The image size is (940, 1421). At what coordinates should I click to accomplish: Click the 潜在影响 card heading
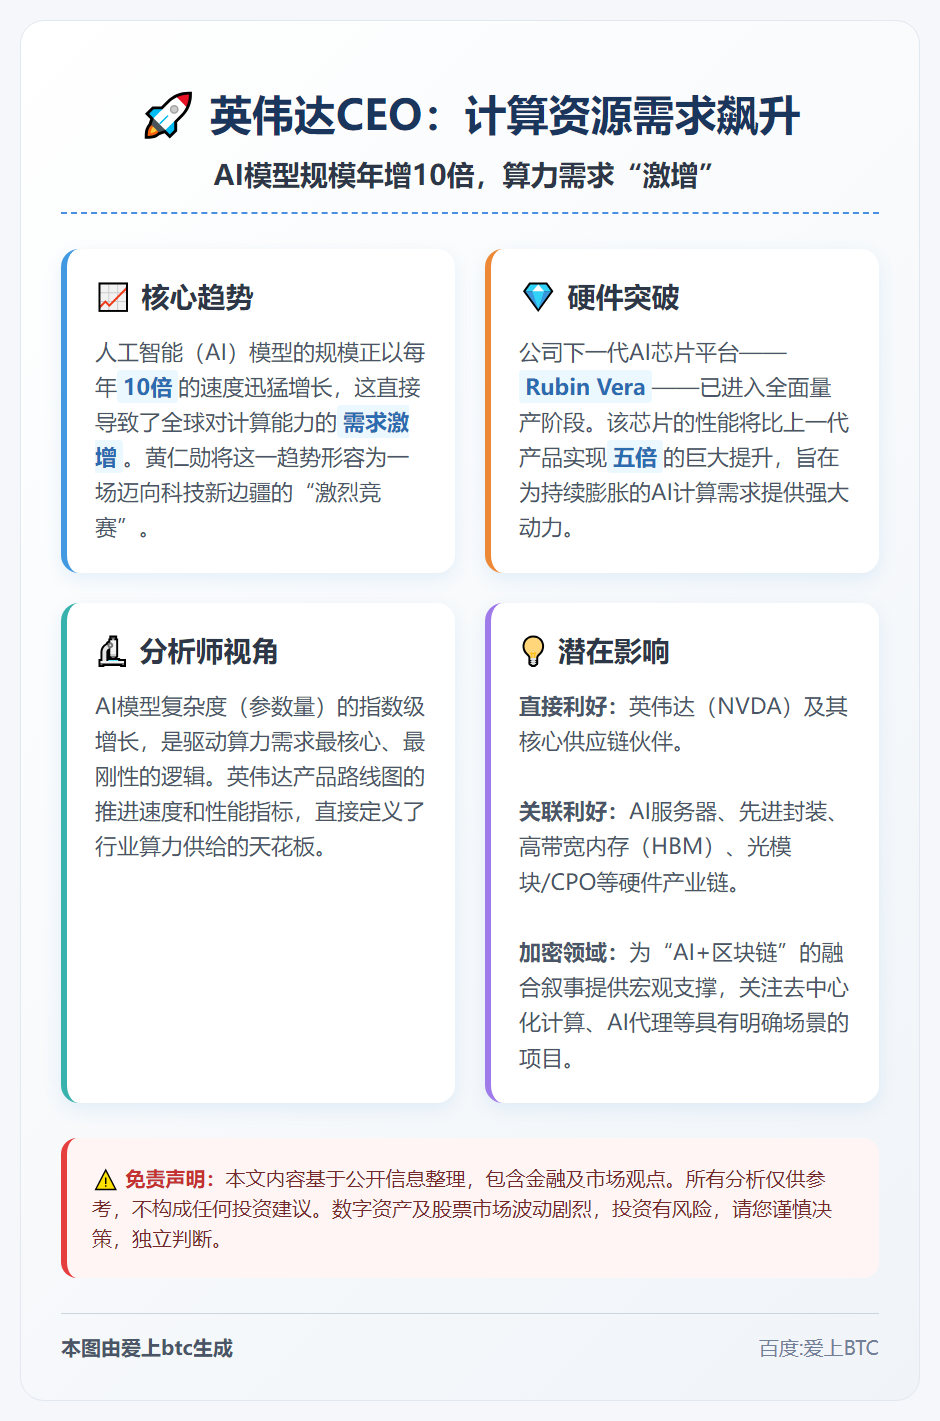[613, 651]
